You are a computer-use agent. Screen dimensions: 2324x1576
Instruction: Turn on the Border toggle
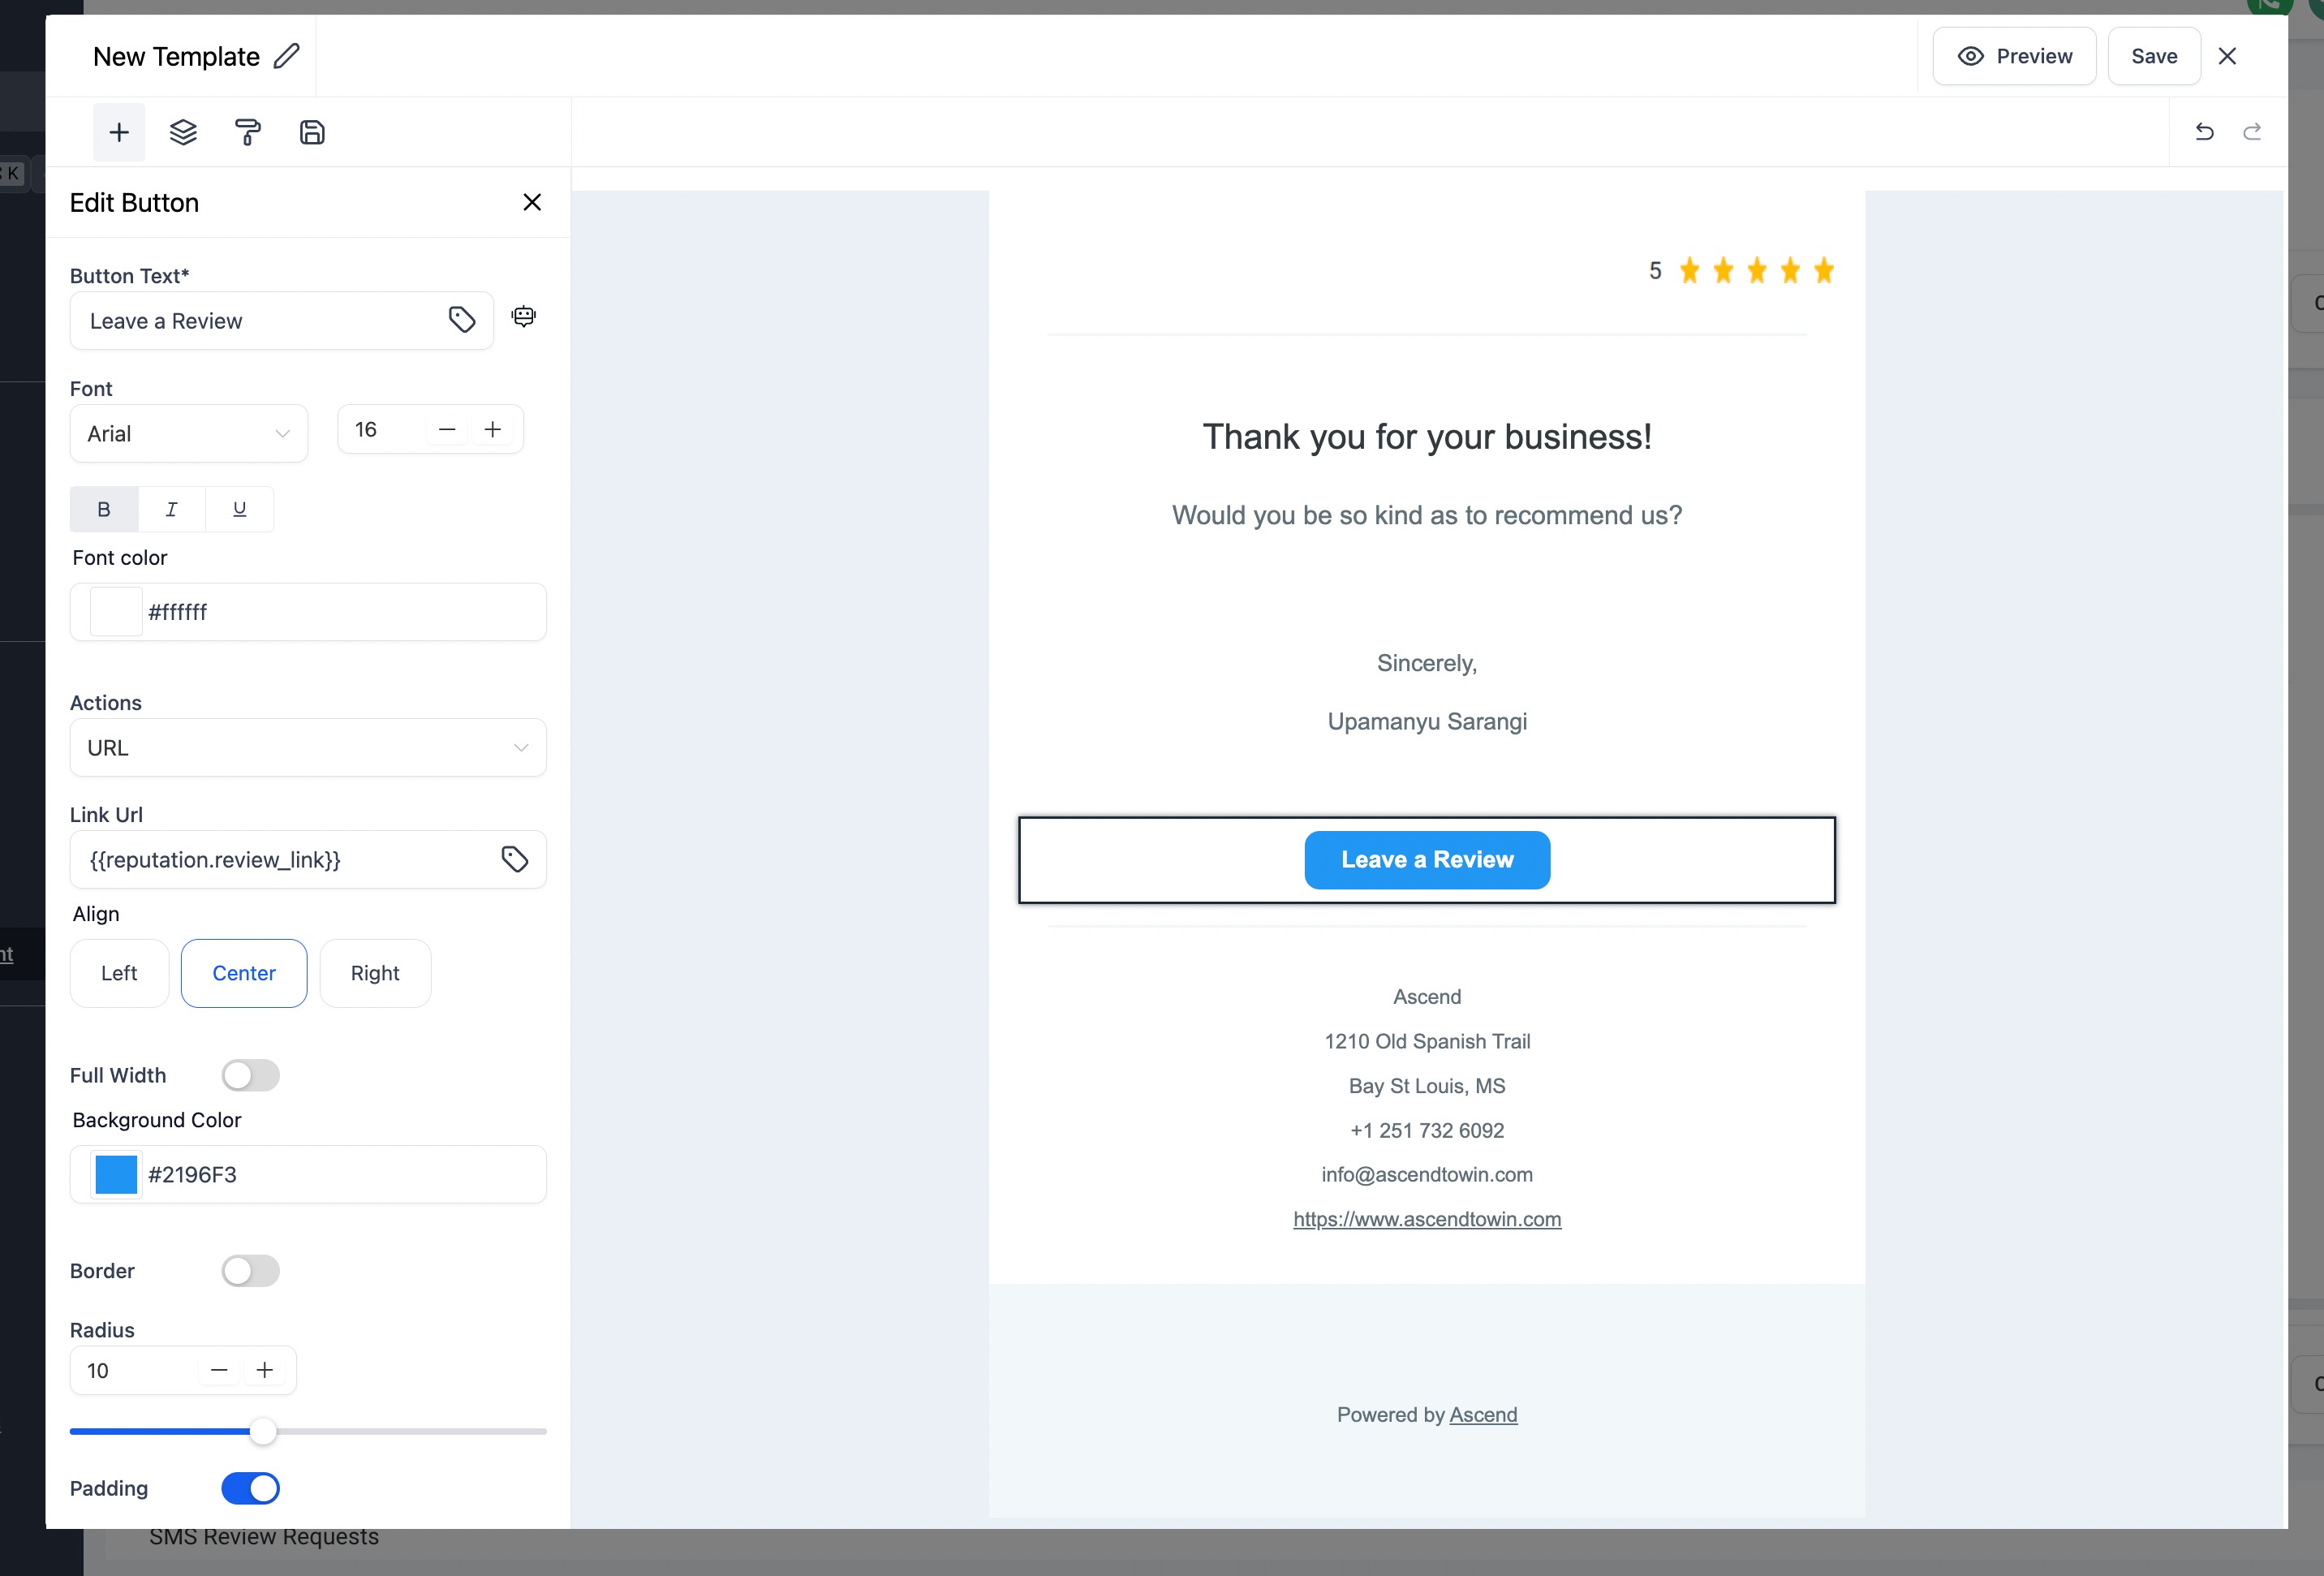pos(250,1271)
